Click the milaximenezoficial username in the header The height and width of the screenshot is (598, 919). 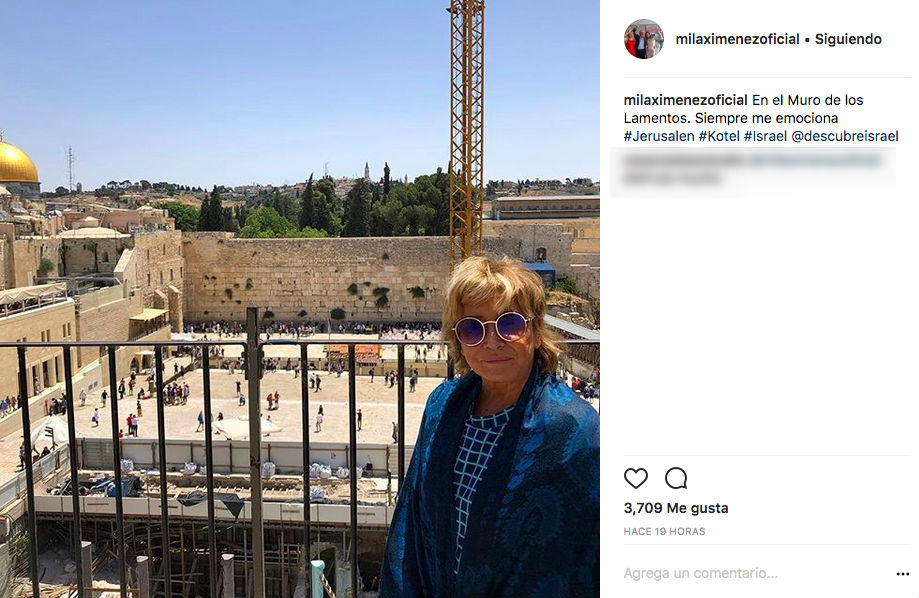pos(737,39)
